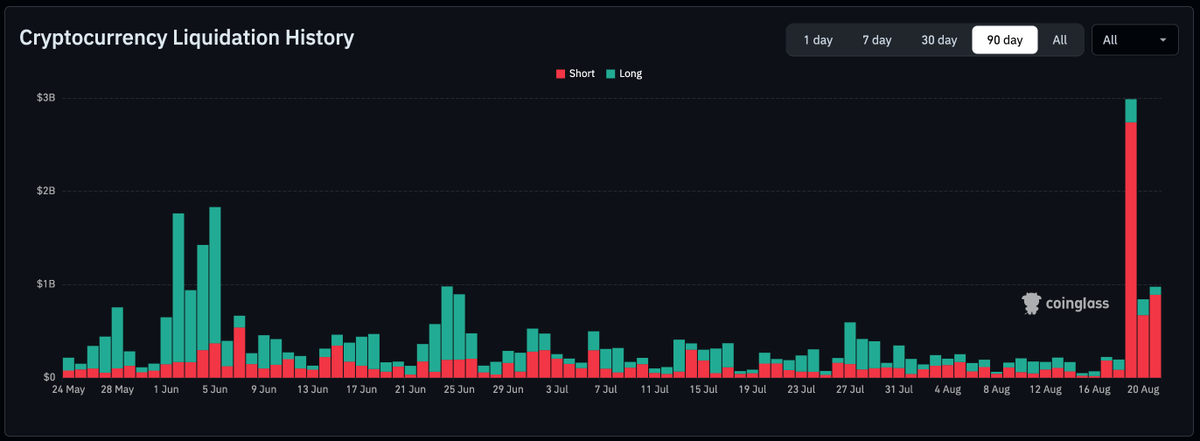Toggle the green Long legend series
Viewport: 1200px width, 441px height.
tap(624, 74)
